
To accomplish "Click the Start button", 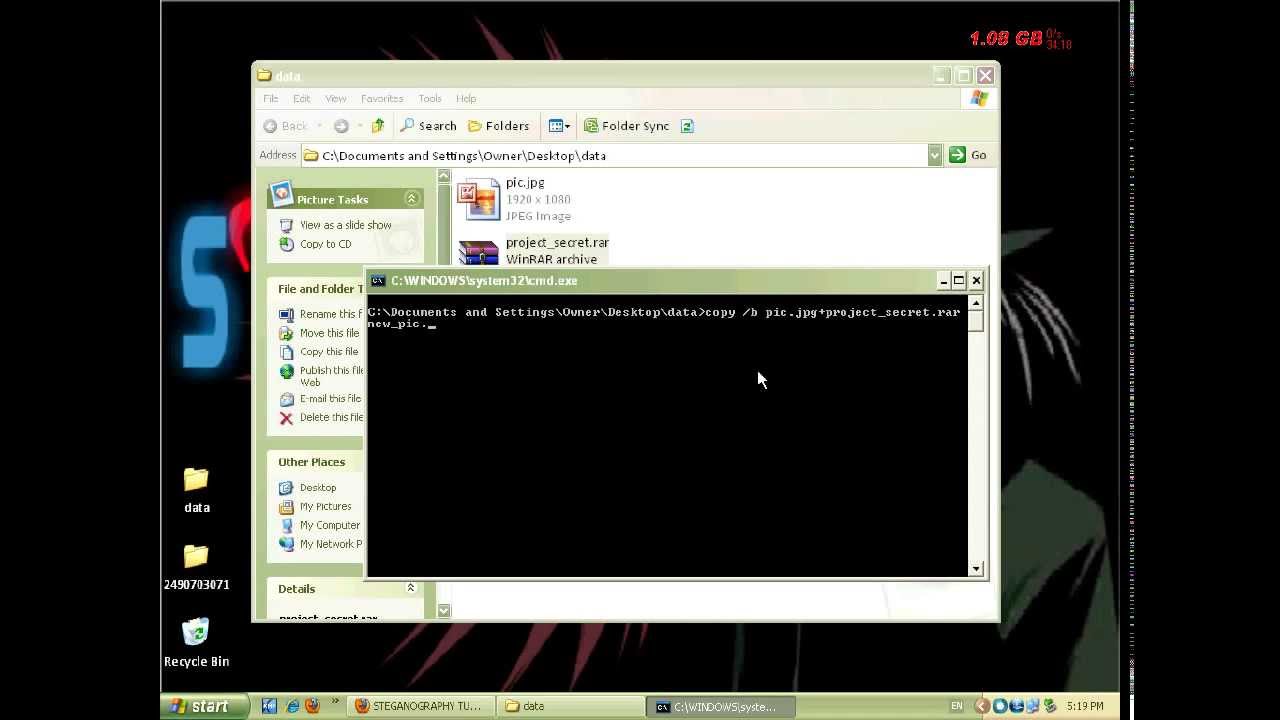I will (x=205, y=706).
